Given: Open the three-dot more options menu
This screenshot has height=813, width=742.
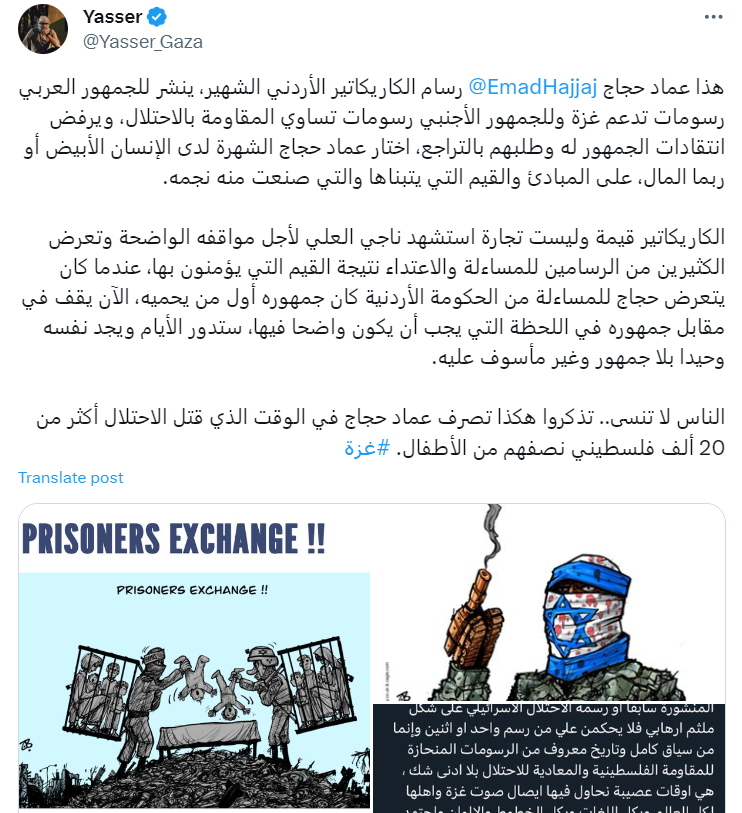Looking at the screenshot, I should (x=713, y=17).
